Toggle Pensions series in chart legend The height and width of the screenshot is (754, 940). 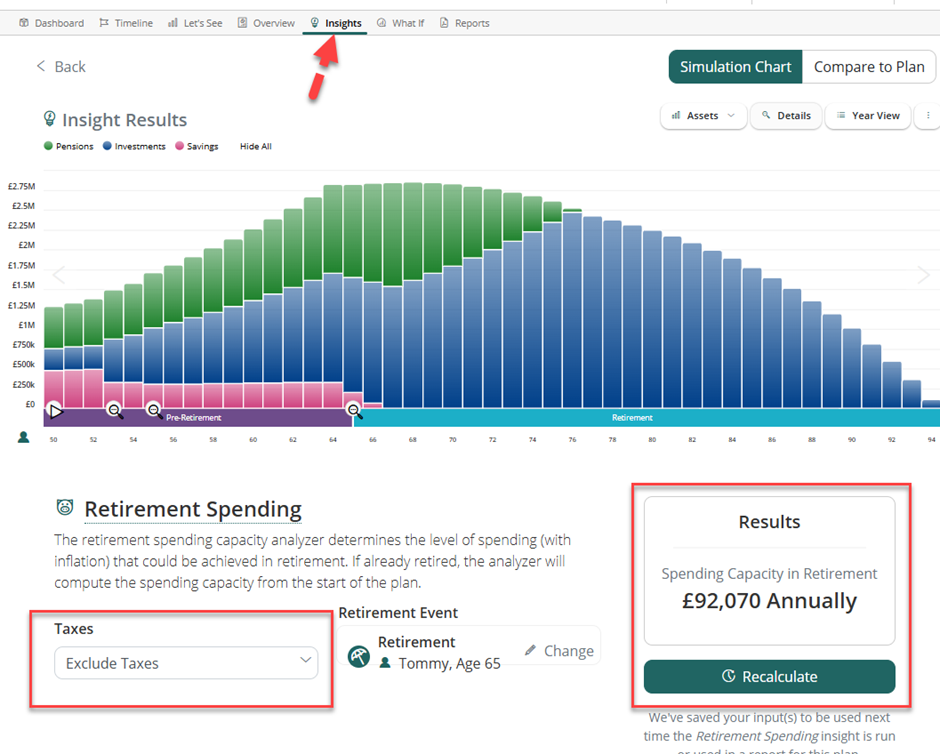click(68, 147)
